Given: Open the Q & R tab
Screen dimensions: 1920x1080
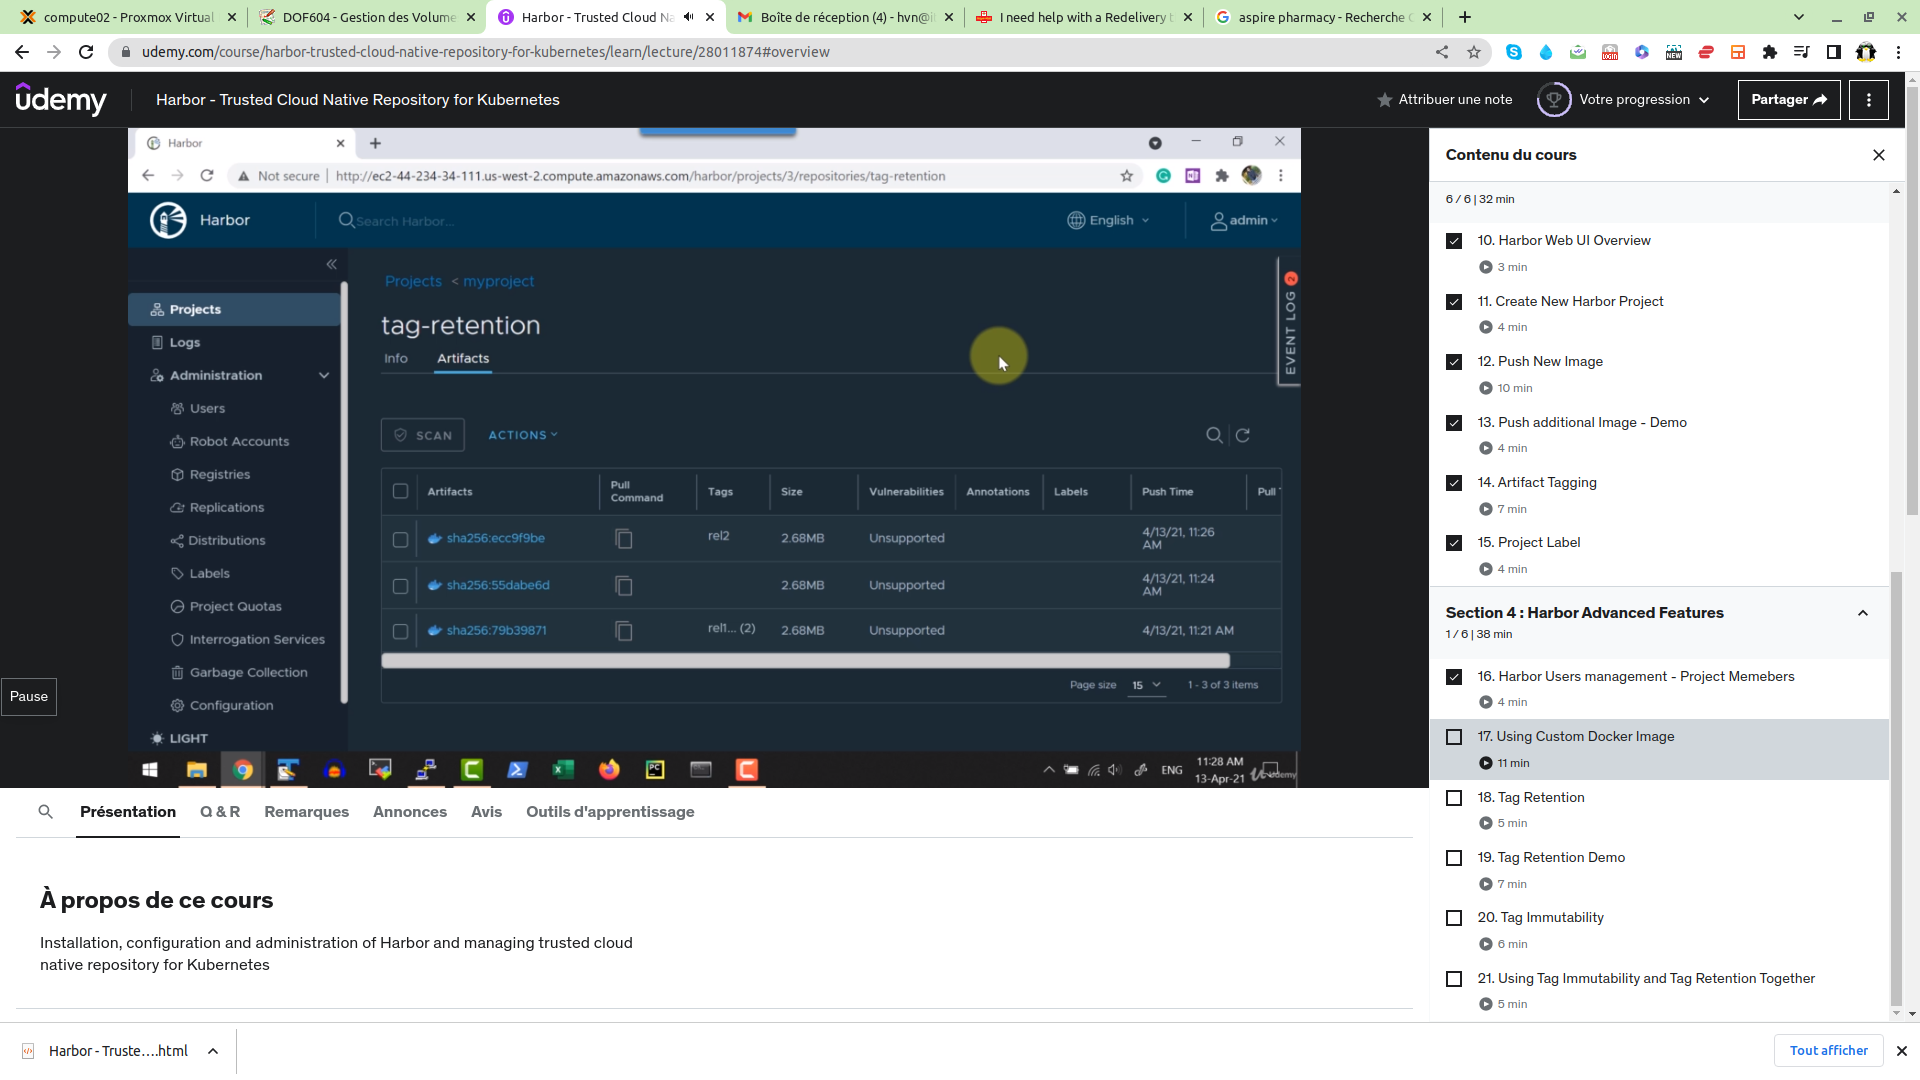Looking at the screenshot, I should coord(220,812).
